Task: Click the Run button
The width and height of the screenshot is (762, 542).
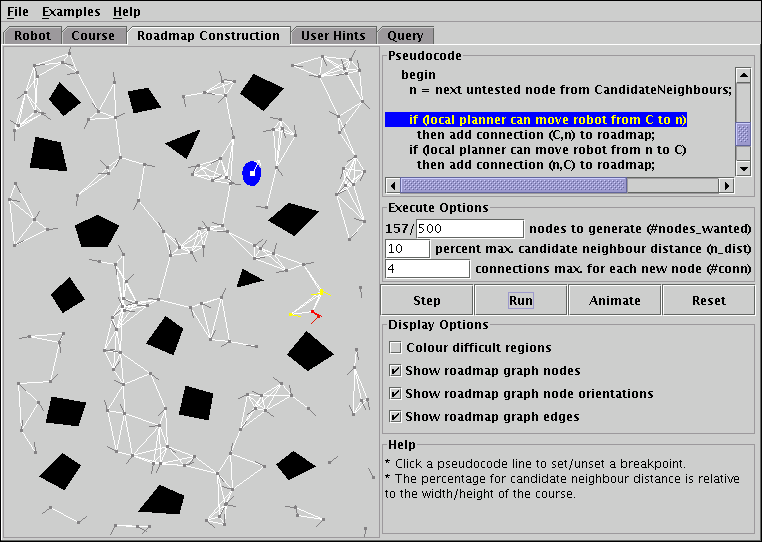Action: 520,300
